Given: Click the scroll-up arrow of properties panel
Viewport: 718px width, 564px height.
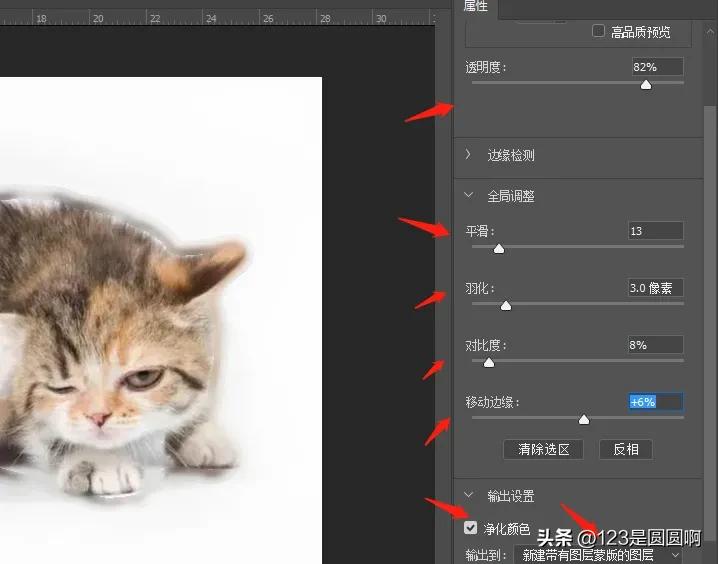Looking at the screenshot, I should pyautogui.click(x=710, y=31).
